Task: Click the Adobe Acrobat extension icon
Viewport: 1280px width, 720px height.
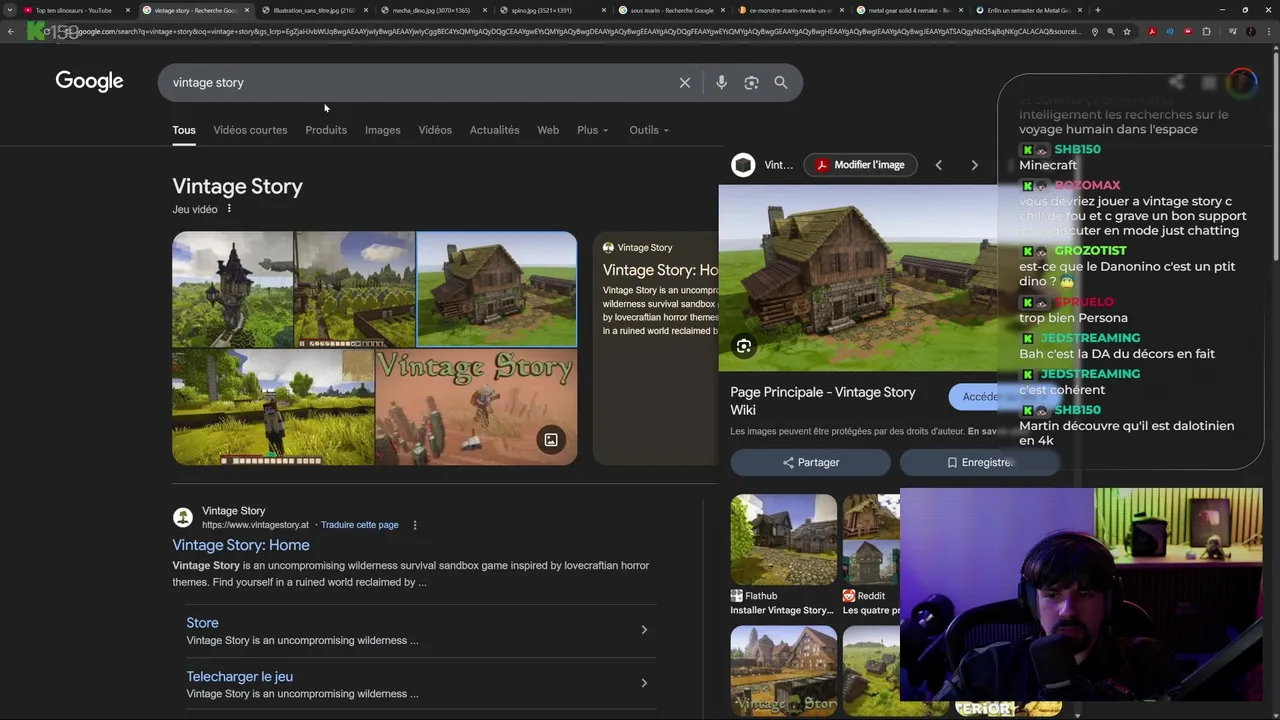Action: pyautogui.click(x=1152, y=32)
